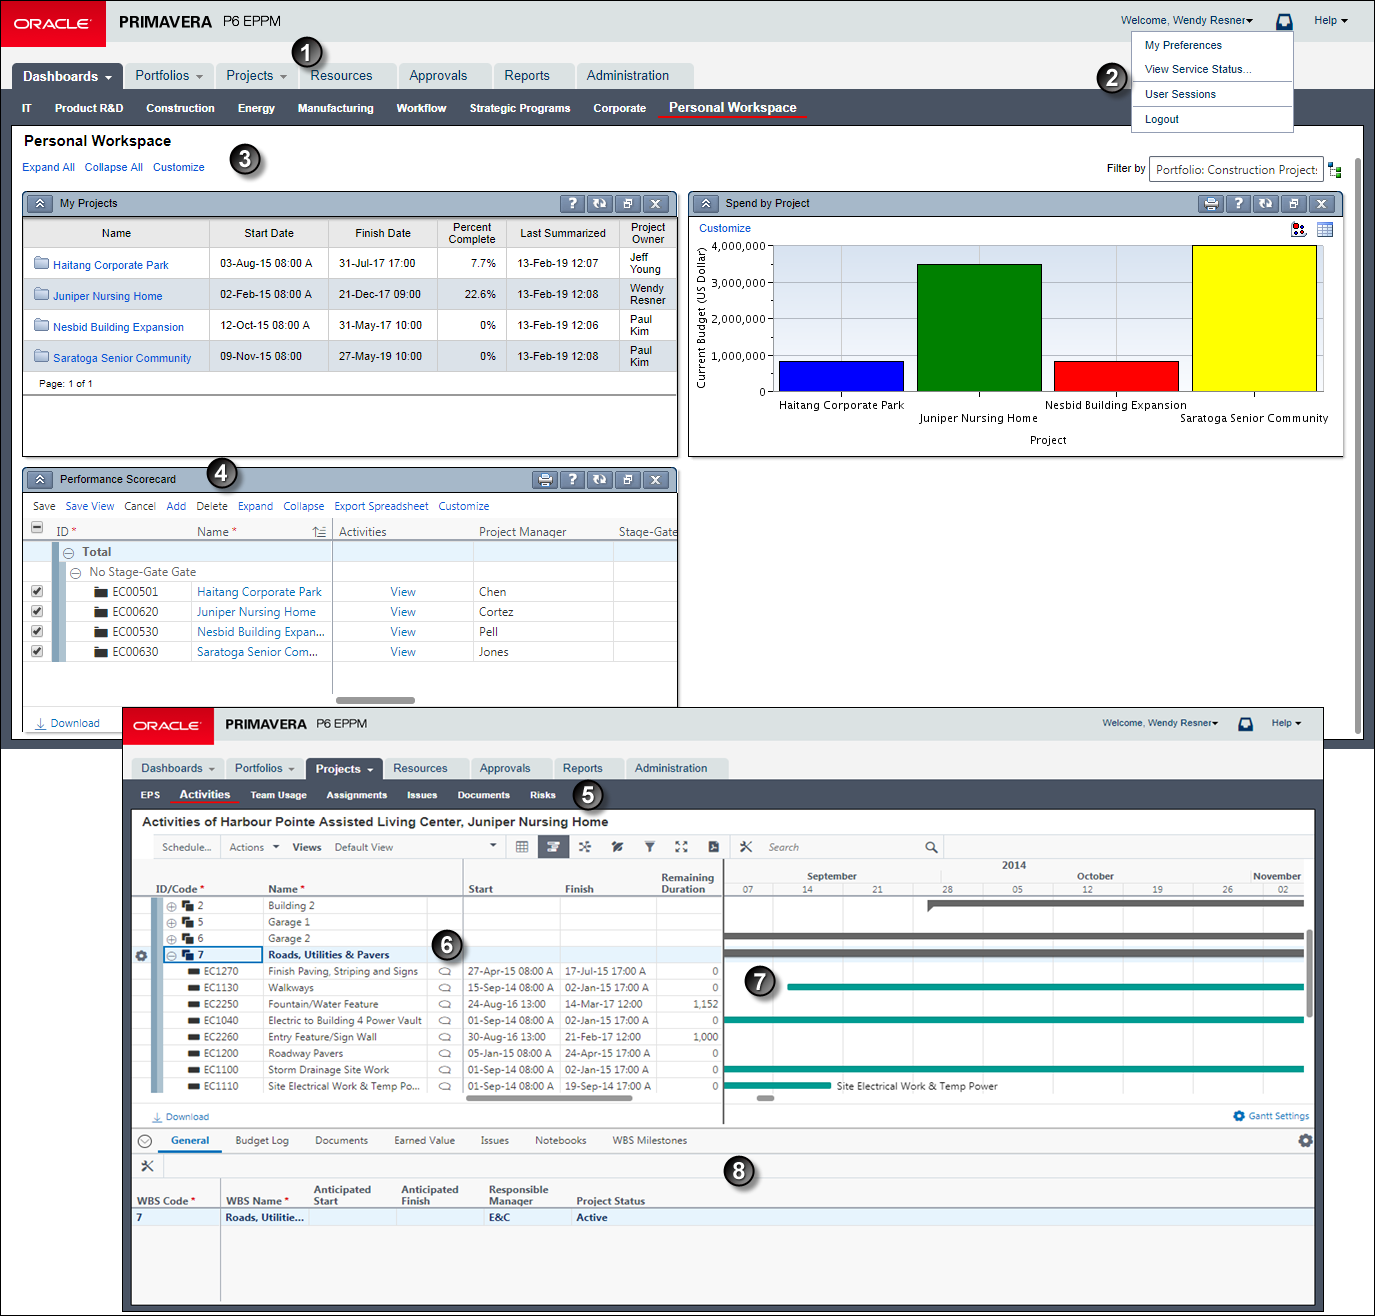Image resolution: width=1375 pixels, height=1316 pixels.
Task: Click yellow Saratoga Senior Community bar
Action: (1254, 319)
